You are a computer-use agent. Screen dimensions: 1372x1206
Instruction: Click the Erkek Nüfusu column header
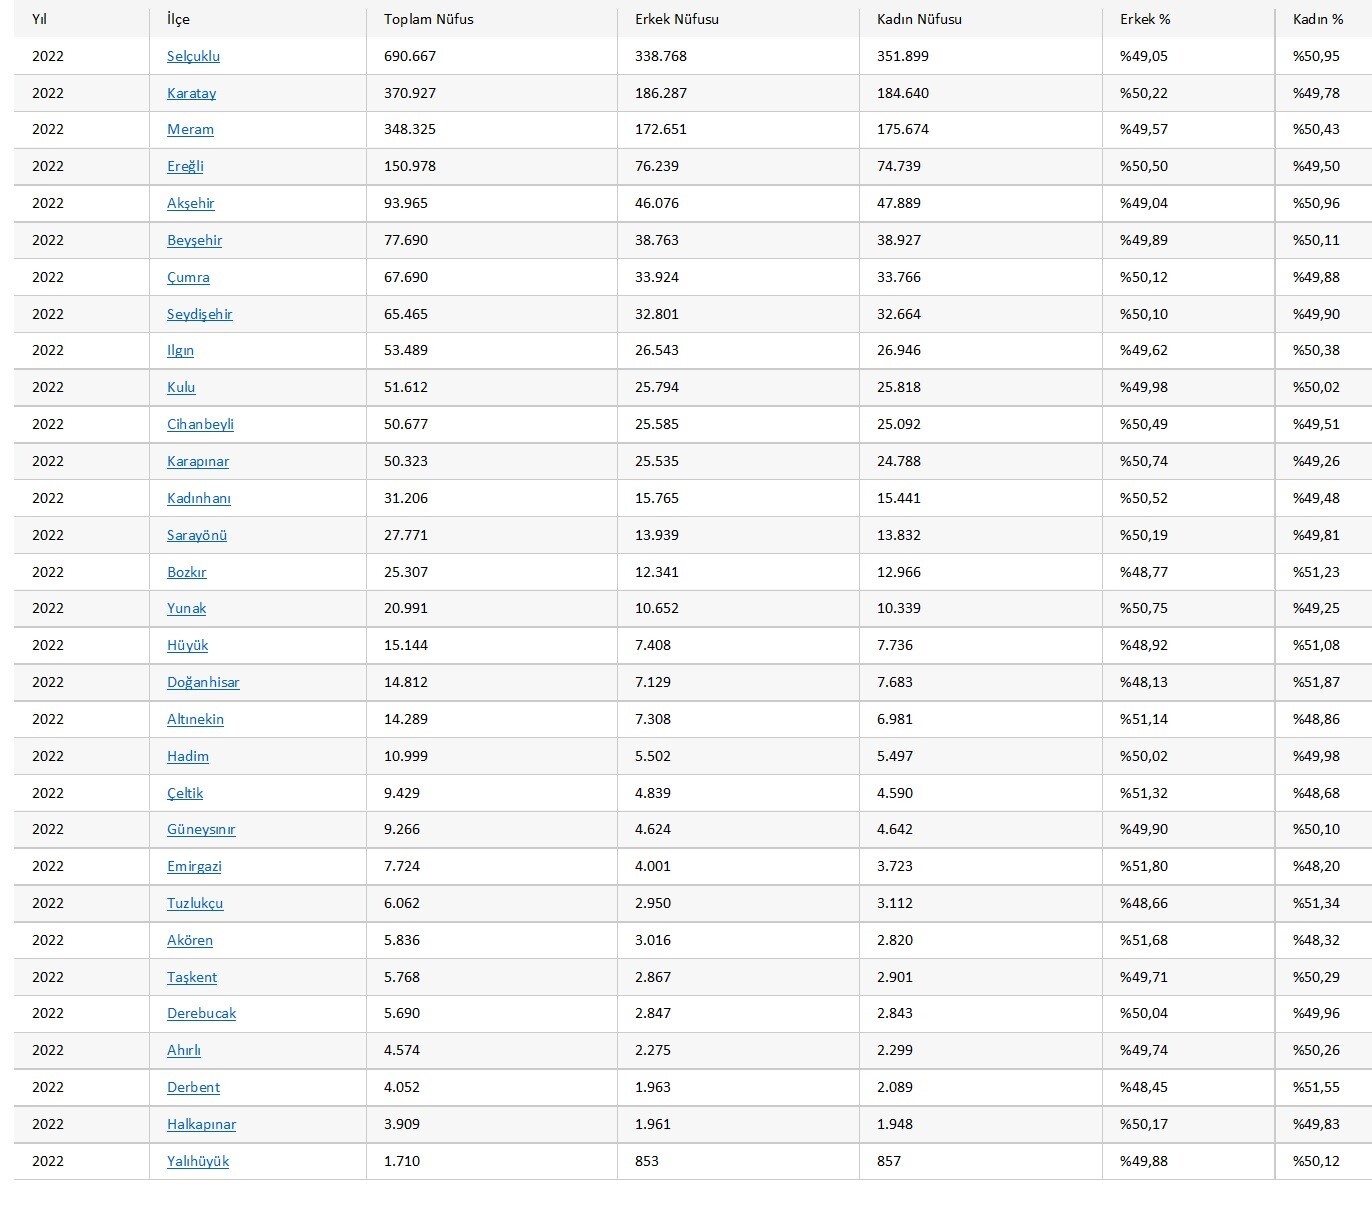[x=676, y=19]
